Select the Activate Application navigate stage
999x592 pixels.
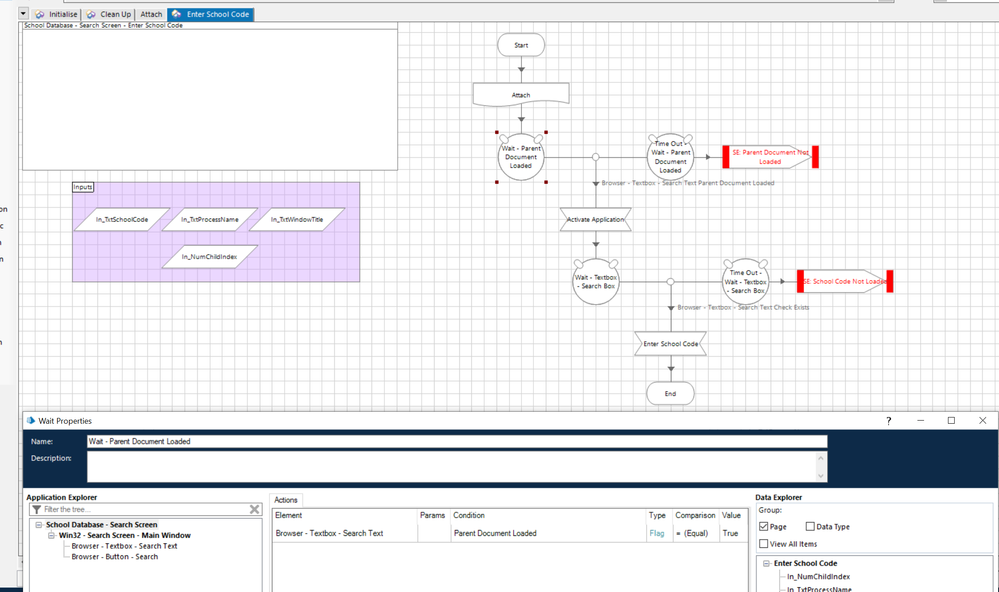pos(595,219)
